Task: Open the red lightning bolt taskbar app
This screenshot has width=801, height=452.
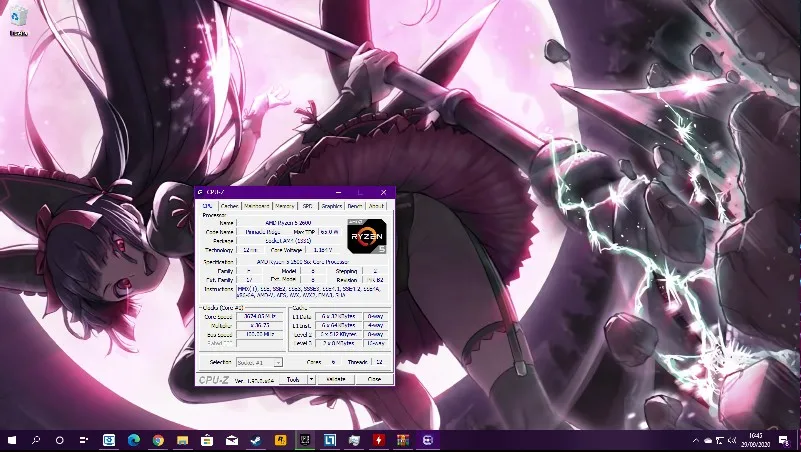Action: coord(379,440)
